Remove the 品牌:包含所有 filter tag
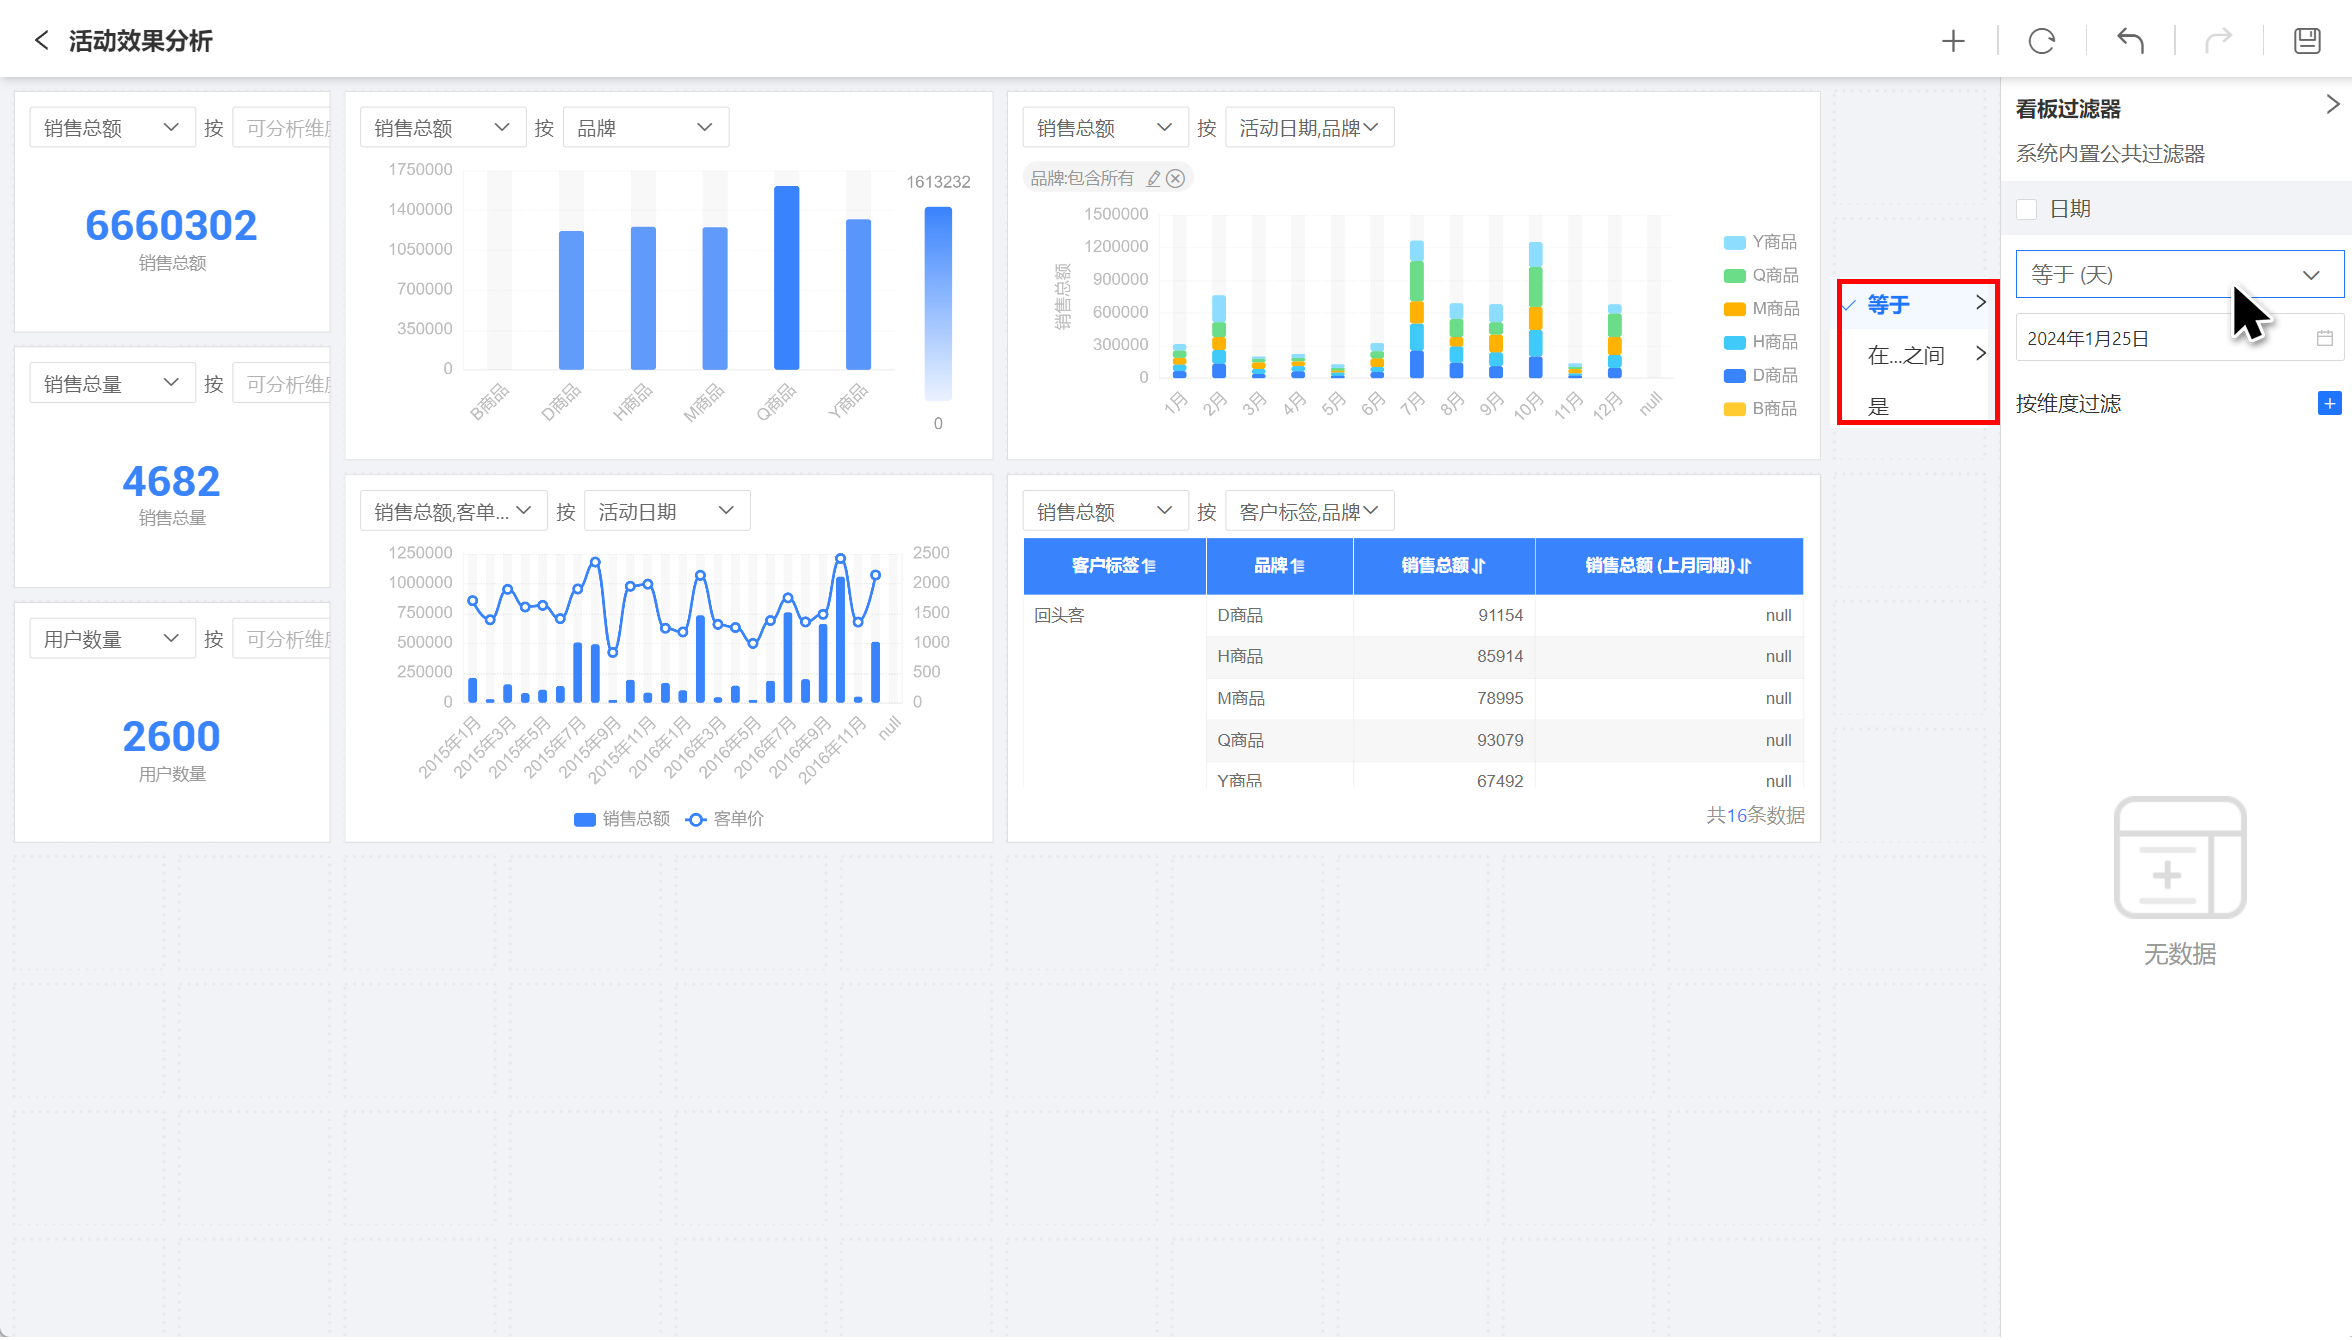The image size is (2352, 1340). 1176,178
